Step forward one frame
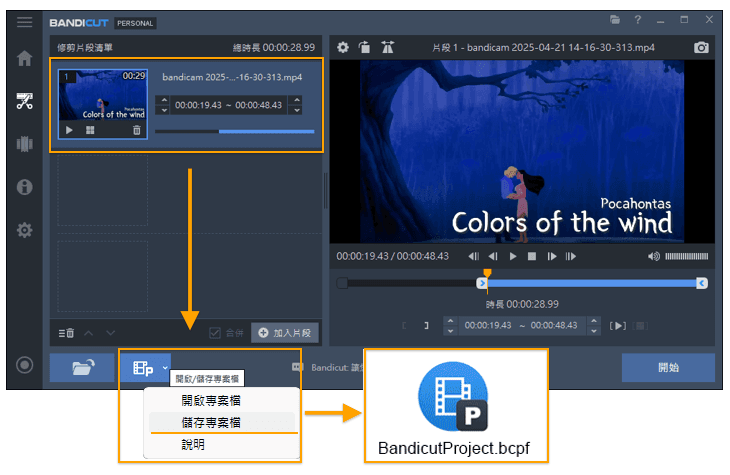This screenshot has width=730, height=475. pyautogui.click(x=552, y=256)
